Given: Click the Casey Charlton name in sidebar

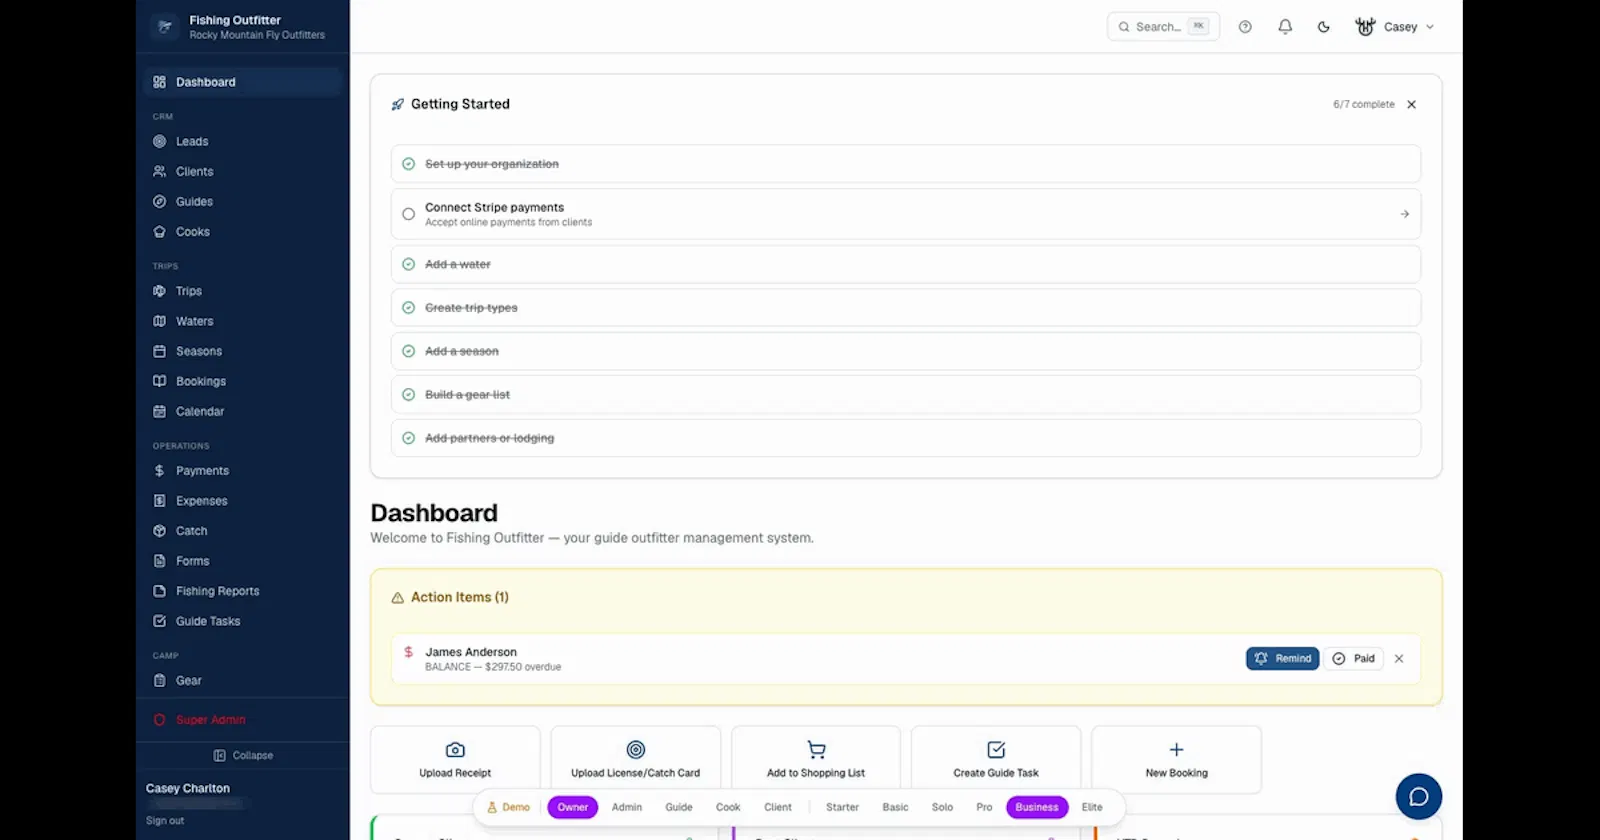Looking at the screenshot, I should tap(188, 789).
